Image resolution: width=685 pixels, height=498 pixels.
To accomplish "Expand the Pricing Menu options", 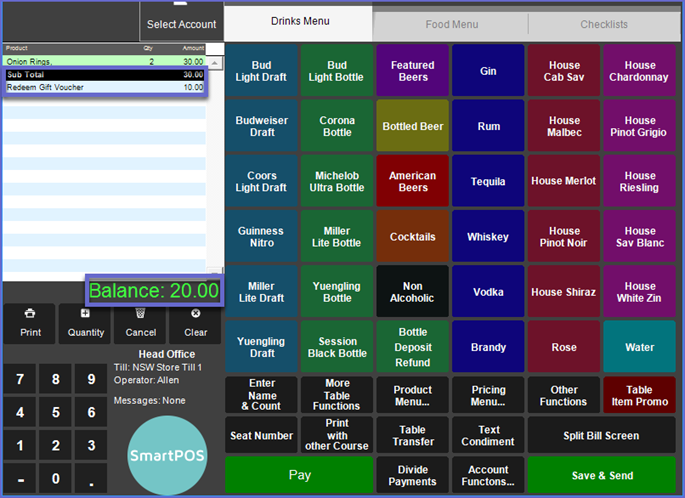I will (x=488, y=396).
